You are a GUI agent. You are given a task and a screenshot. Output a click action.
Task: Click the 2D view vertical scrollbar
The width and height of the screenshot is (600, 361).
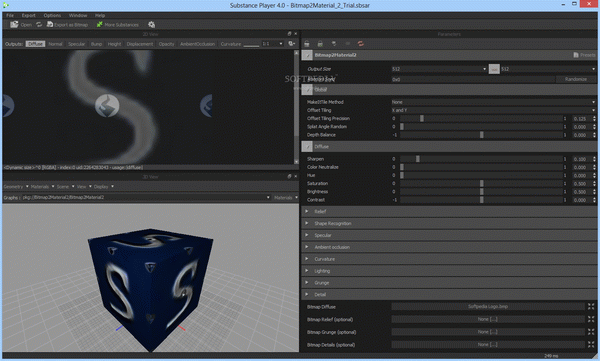point(296,107)
